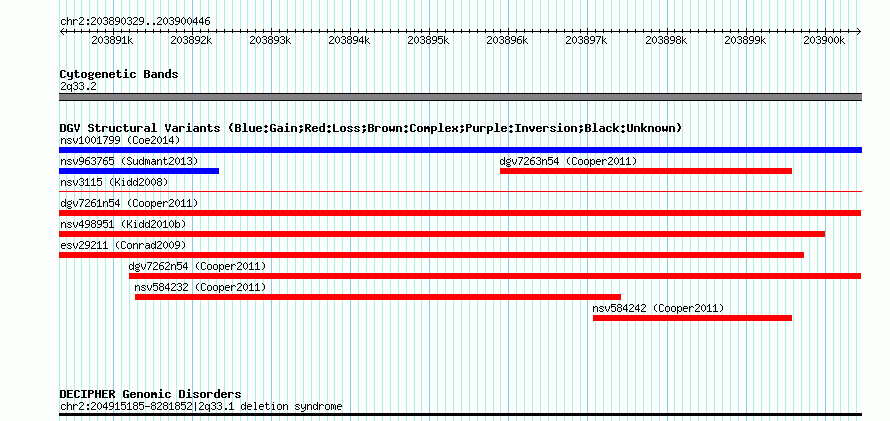The width and height of the screenshot is (890, 421).
Task: Click the 2q33.2 band label
Action: (78, 86)
